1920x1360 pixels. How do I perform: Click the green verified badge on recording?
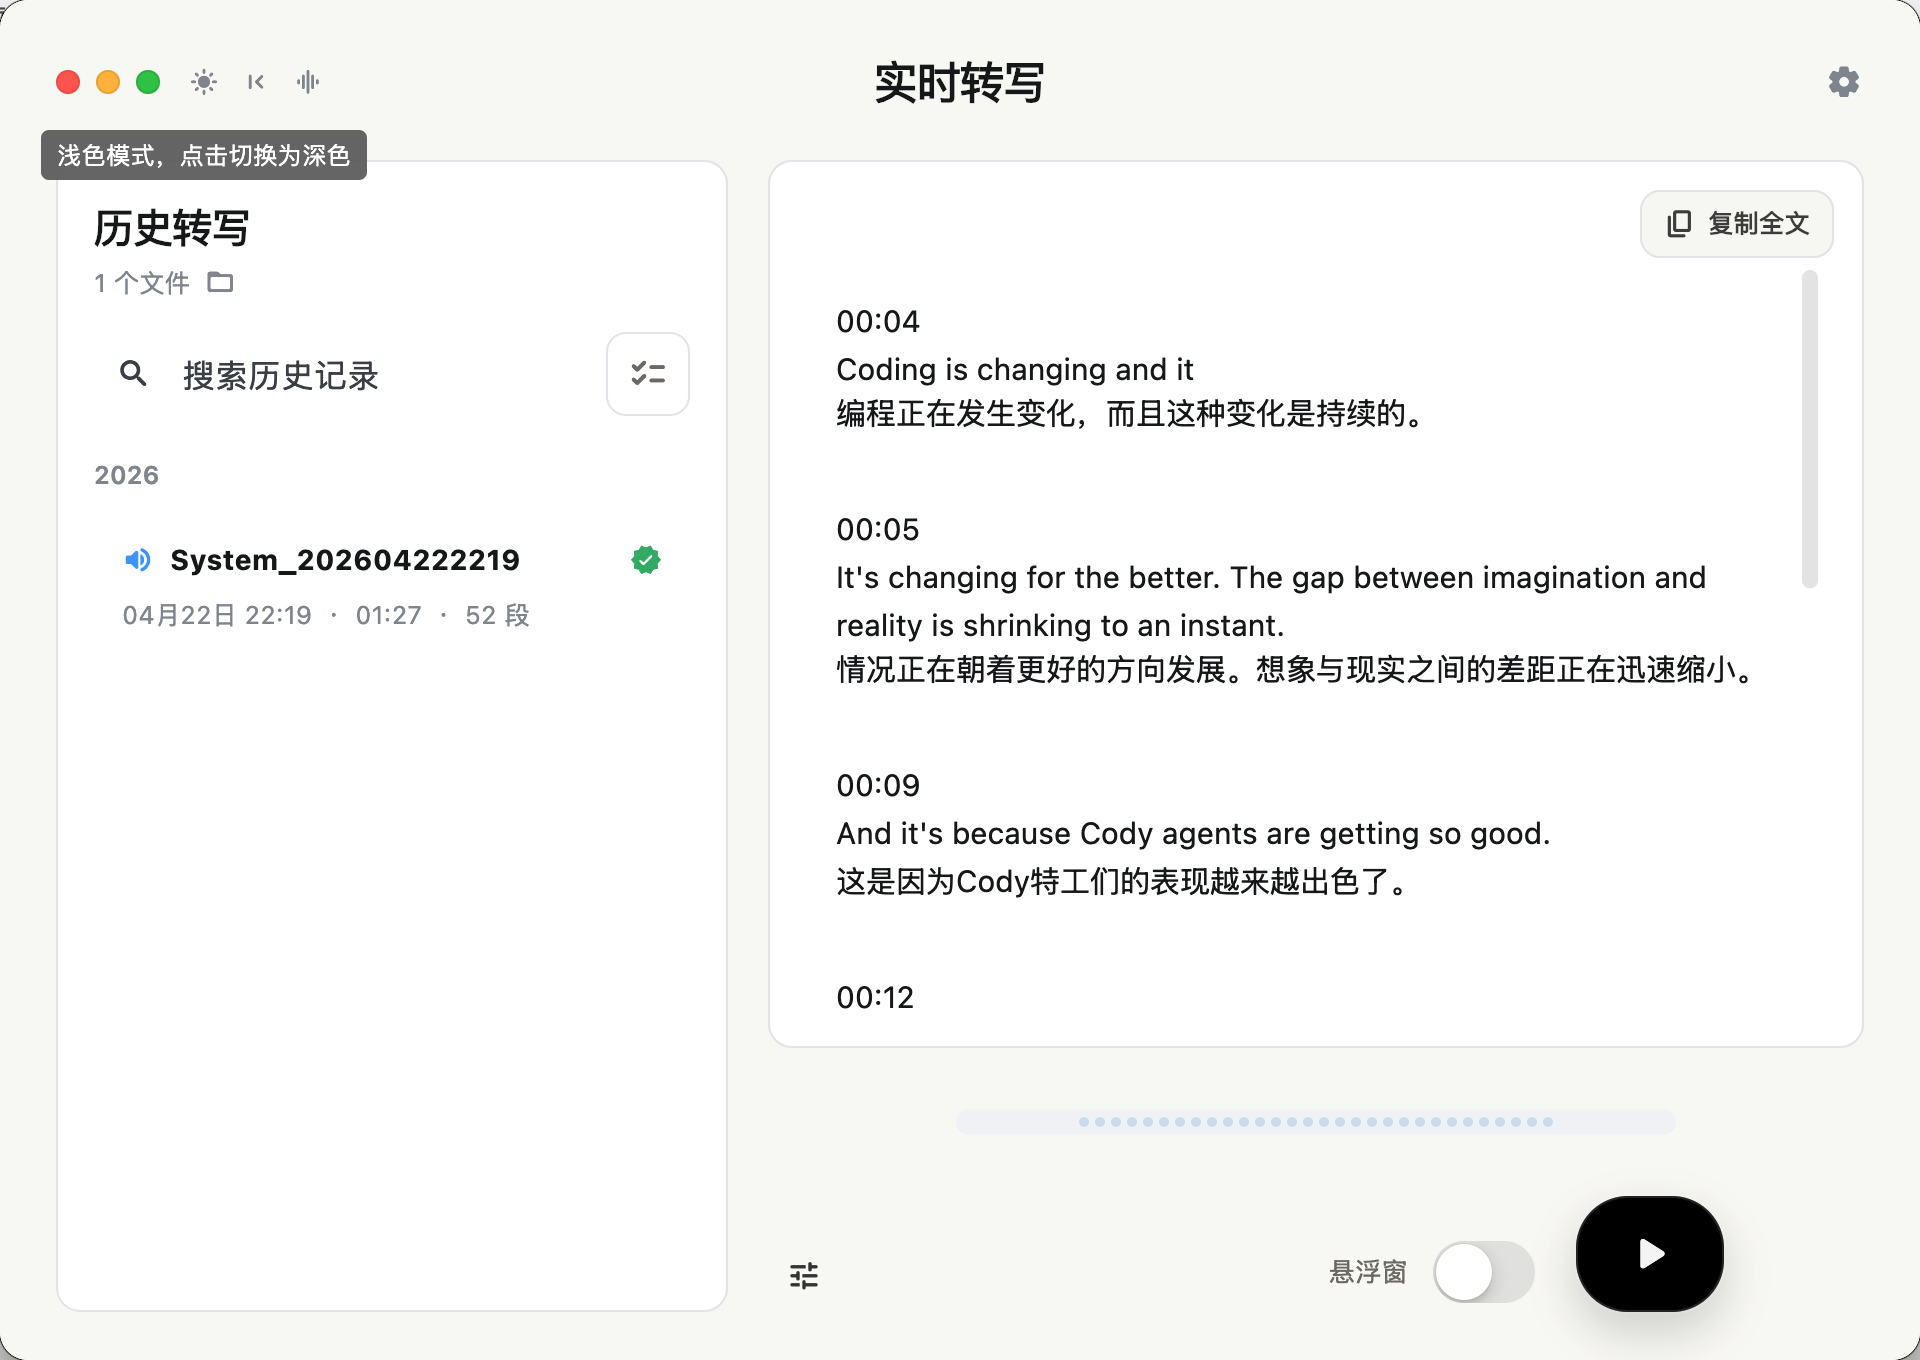(646, 560)
